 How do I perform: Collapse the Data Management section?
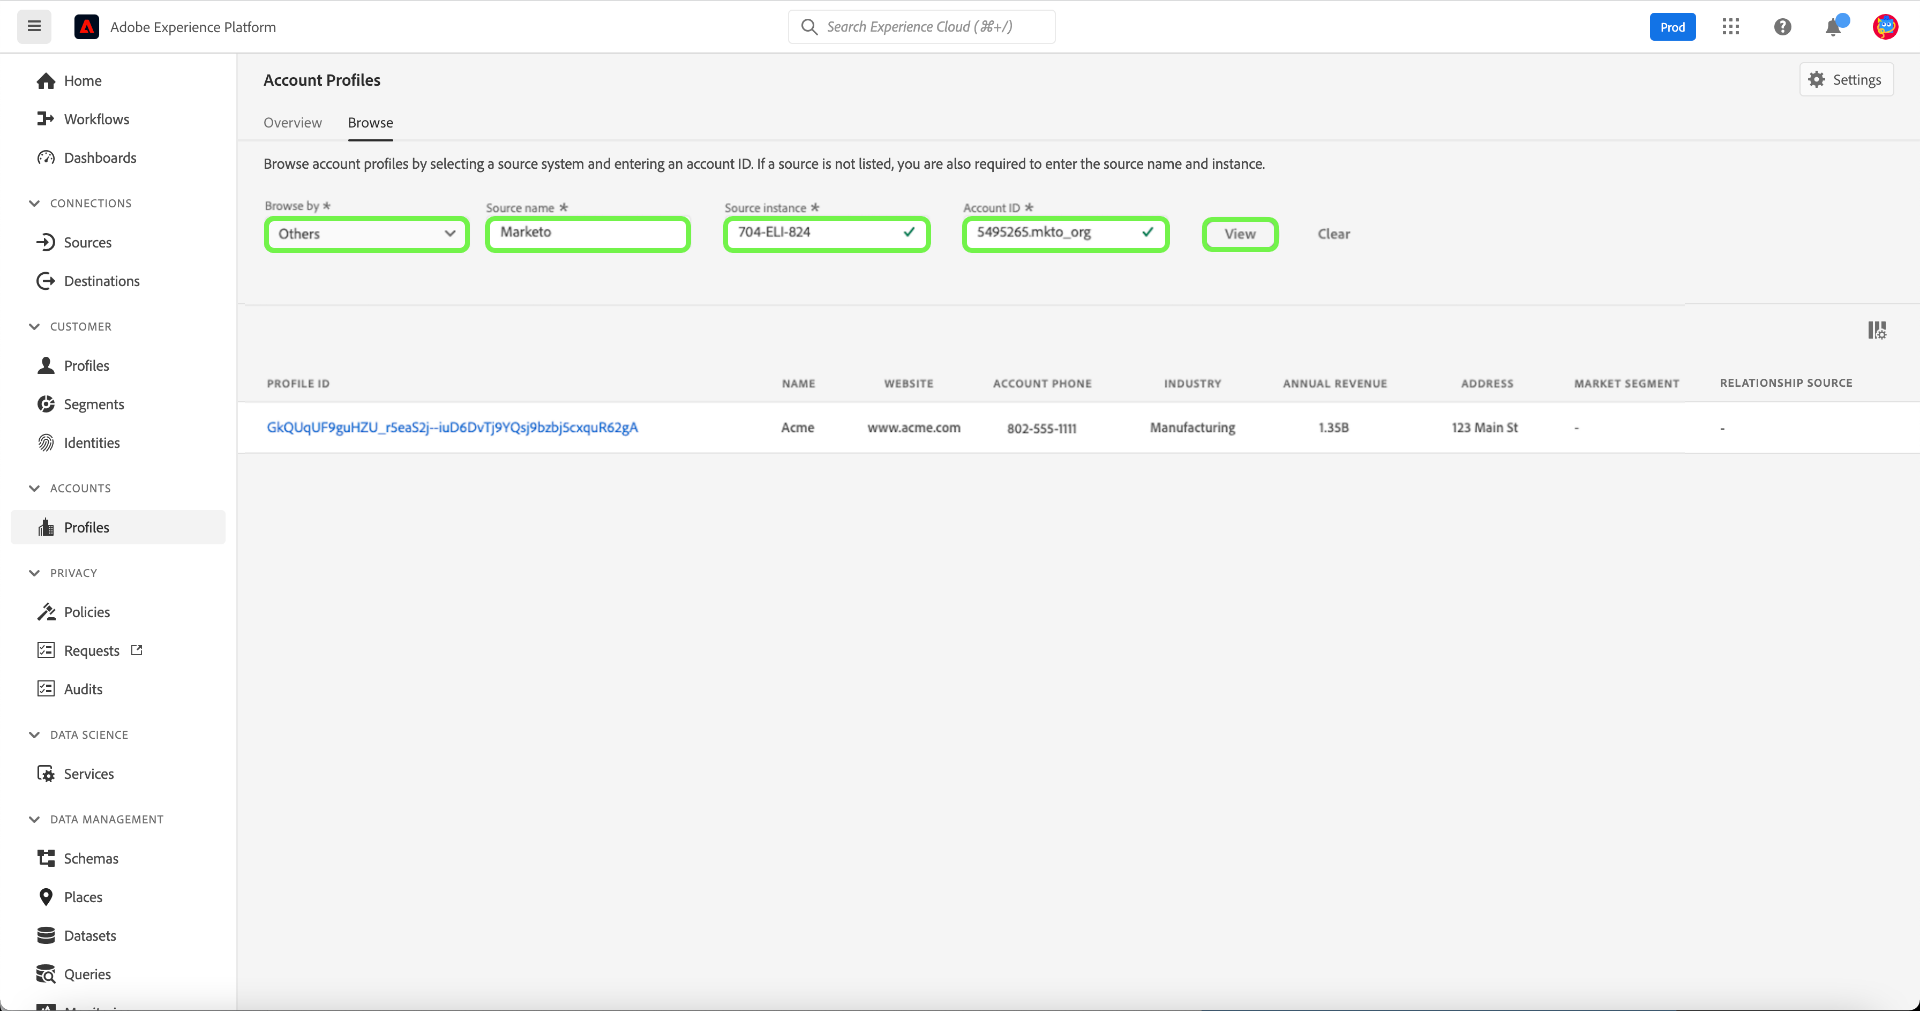(34, 819)
